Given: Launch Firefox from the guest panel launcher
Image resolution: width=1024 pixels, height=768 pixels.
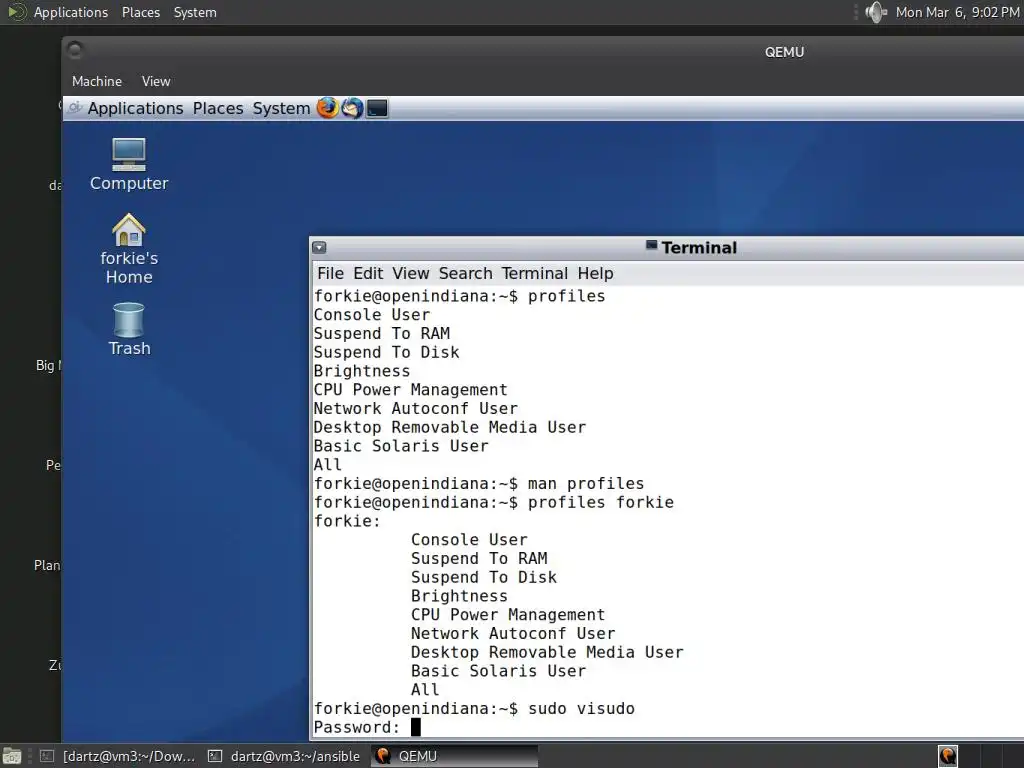Looking at the screenshot, I should 327,108.
